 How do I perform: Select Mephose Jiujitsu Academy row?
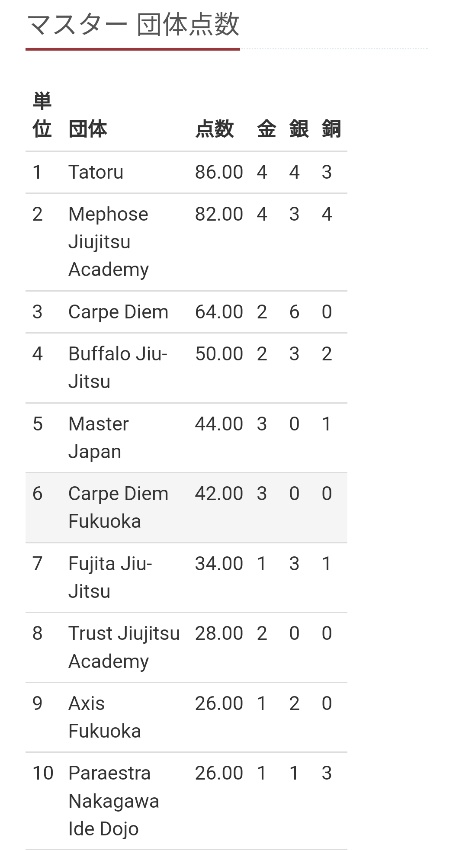pos(186,242)
